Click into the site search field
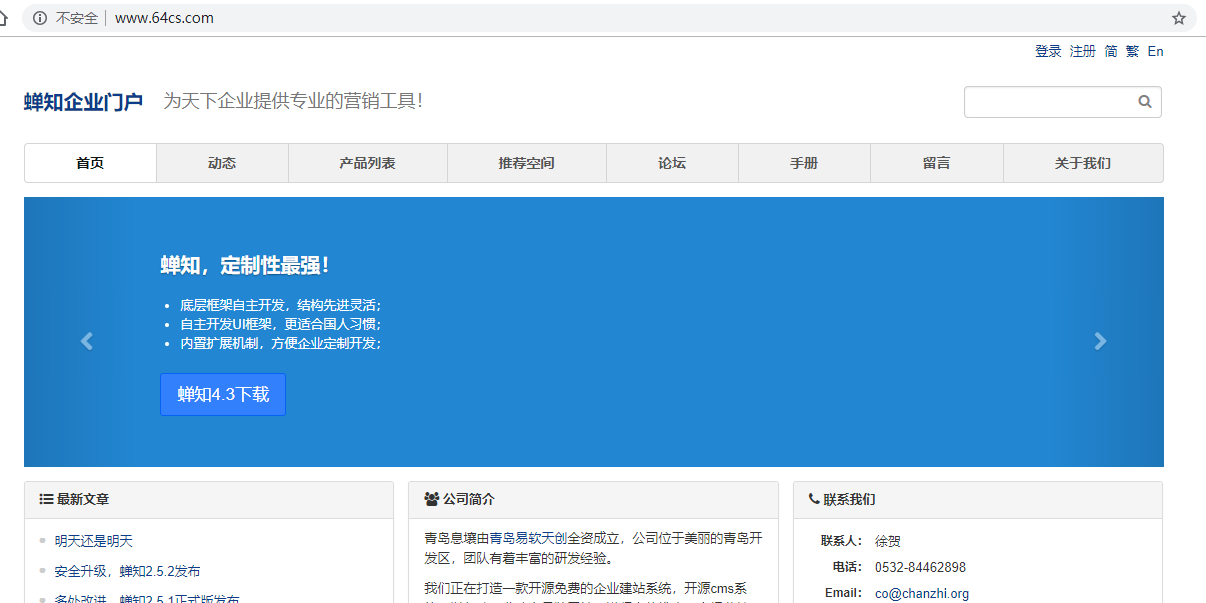Viewport: 1206px width, 603px height. pyautogui.click(x=1048, y=102)
